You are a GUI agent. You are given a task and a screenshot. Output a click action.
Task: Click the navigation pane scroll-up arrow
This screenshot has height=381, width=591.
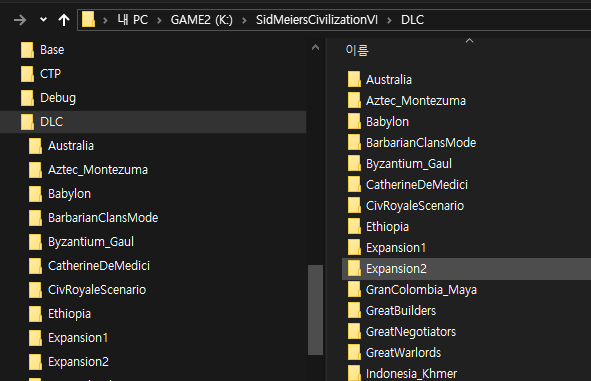coord(315,47)
